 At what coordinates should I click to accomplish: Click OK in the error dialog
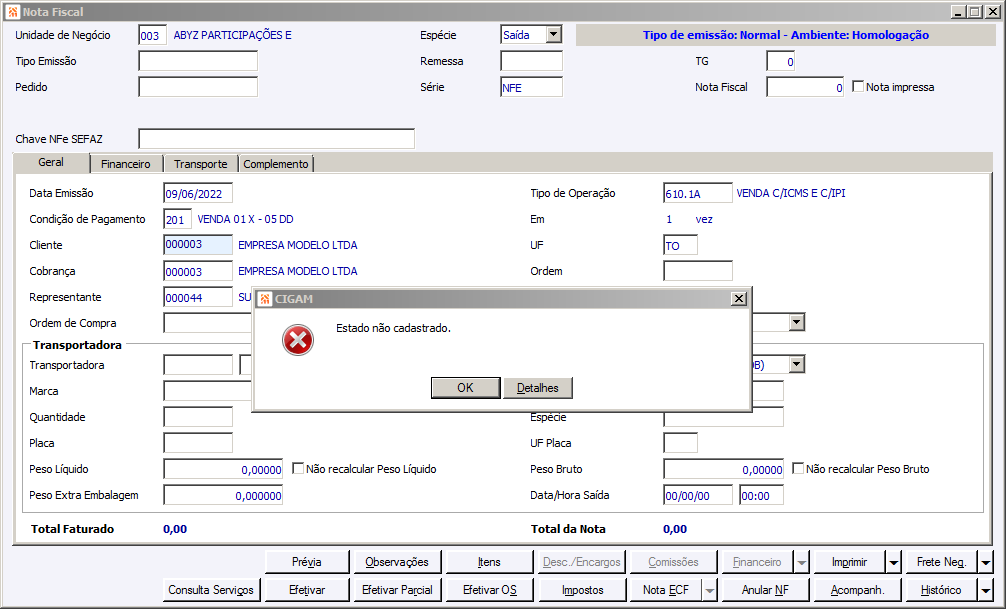[x=465, y=388]
